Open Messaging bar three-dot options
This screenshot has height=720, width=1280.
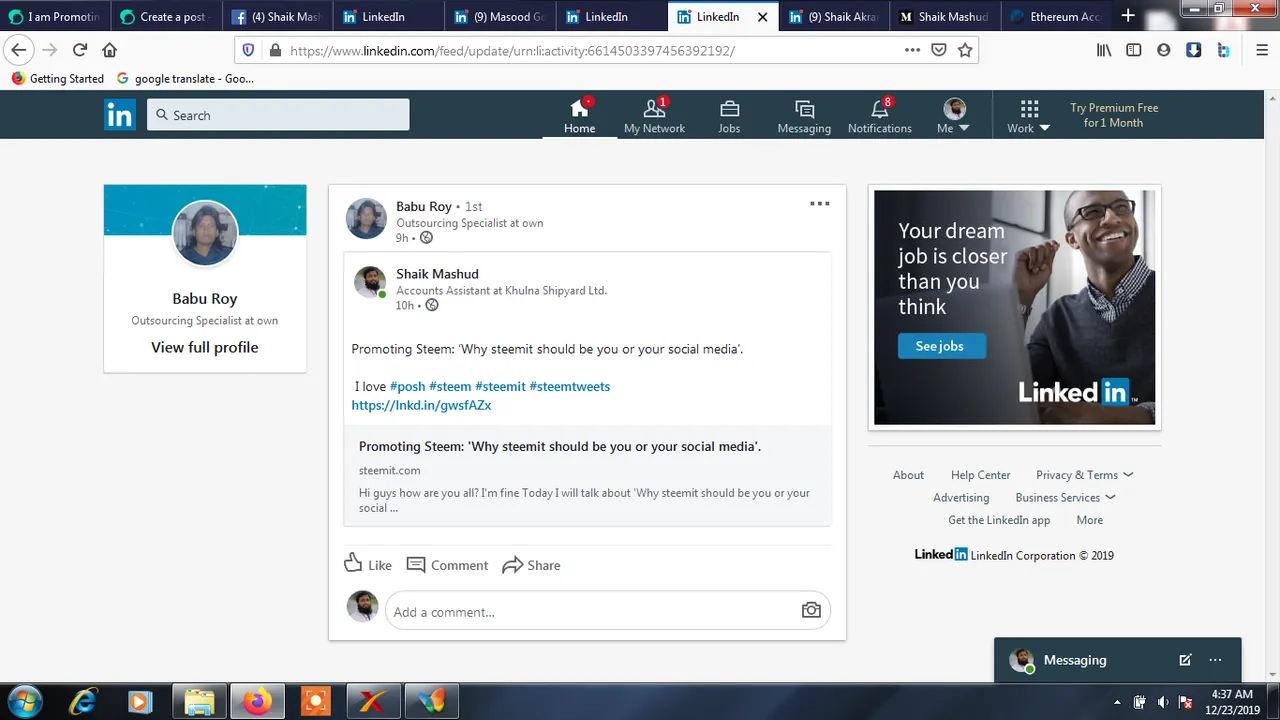tap(1215, 660)
